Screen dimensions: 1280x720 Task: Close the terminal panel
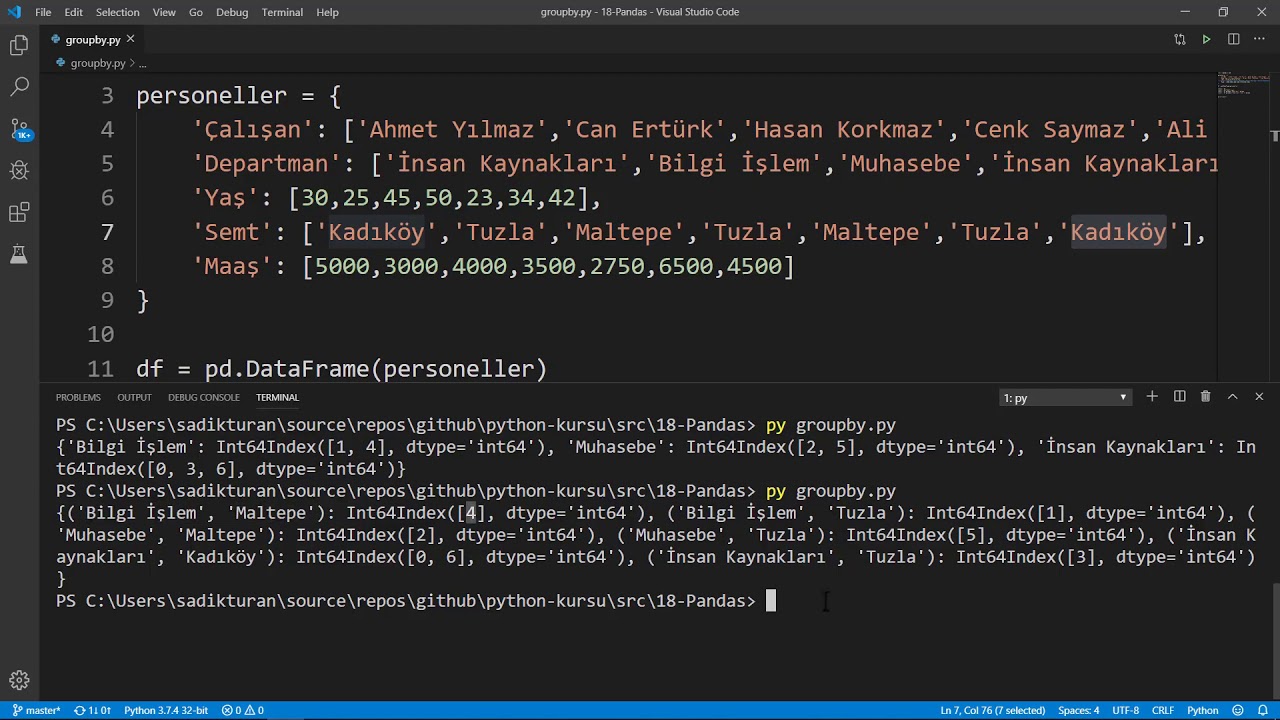1259,397
